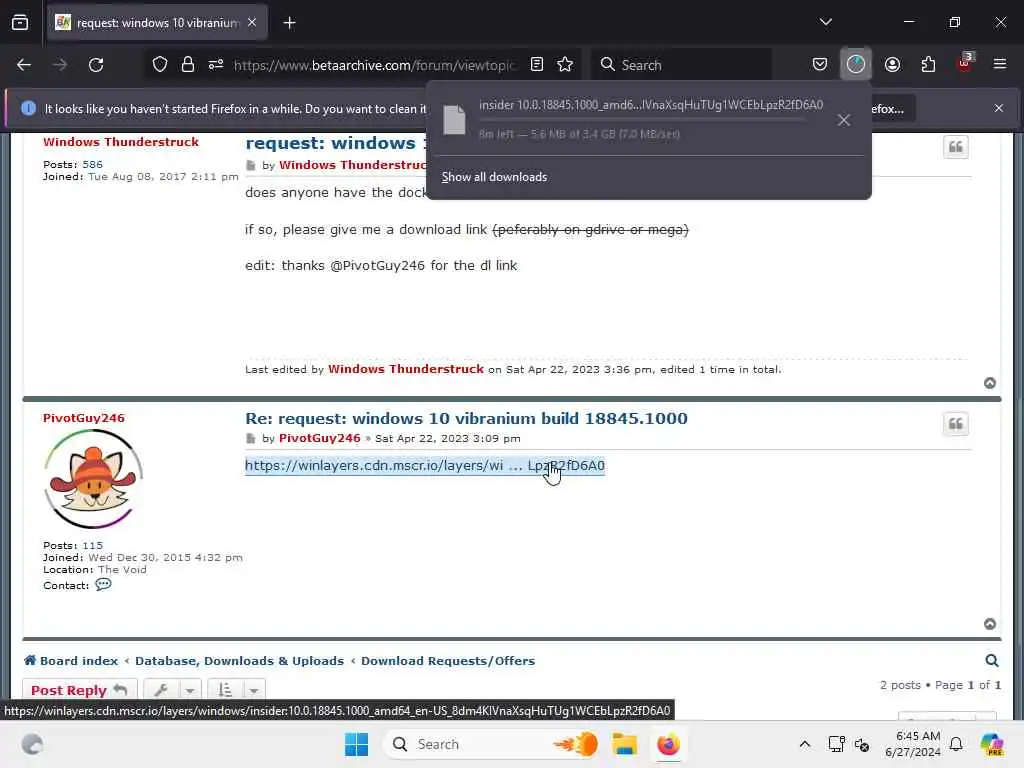The width and height of the screenshot is (1024, 768).
Task: Open the muted volume tray icon
Action: [862, 744]
